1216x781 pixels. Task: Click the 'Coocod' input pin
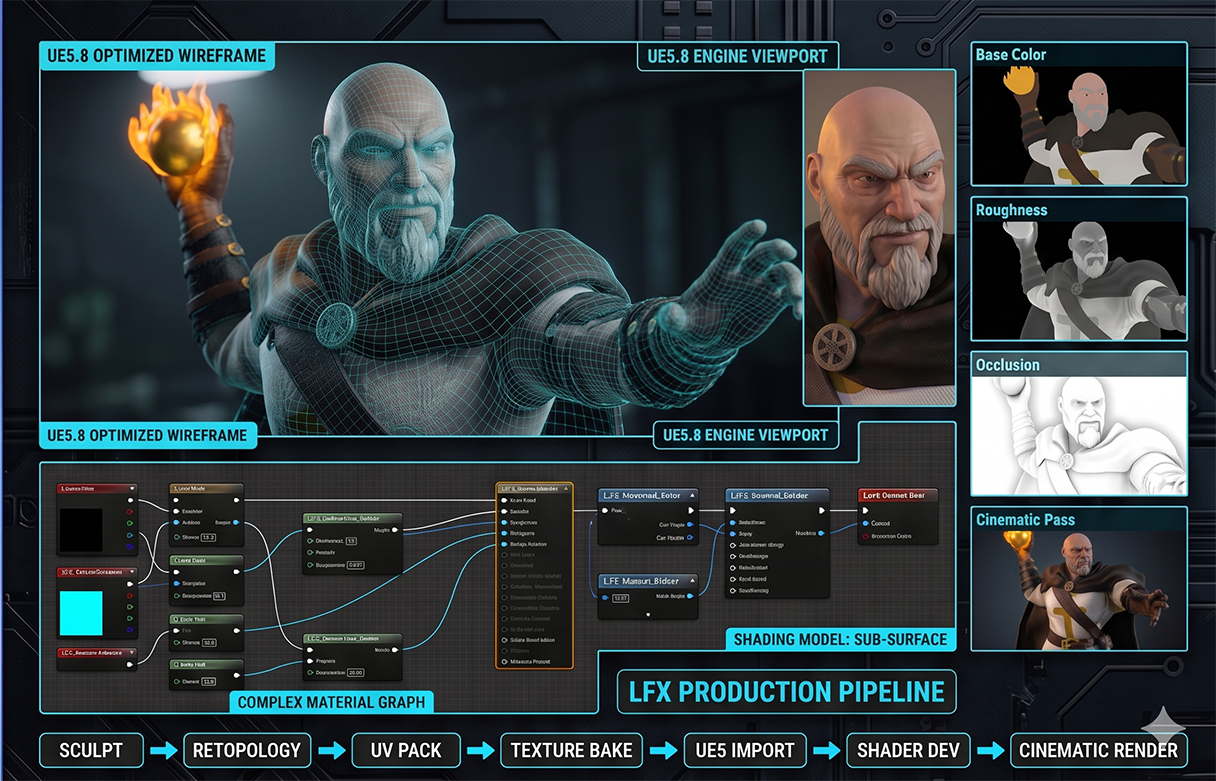866,523
